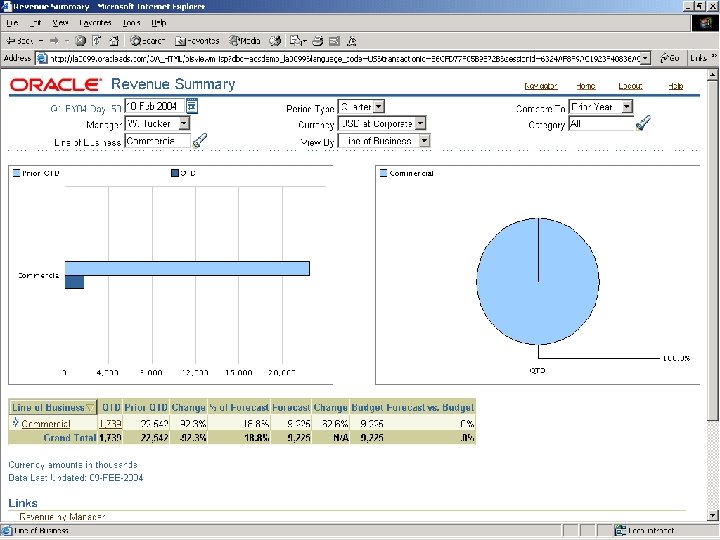Click the browser Back button
Image resolution: width=720 pixels, height=540 pixels.
coord(19,41)
